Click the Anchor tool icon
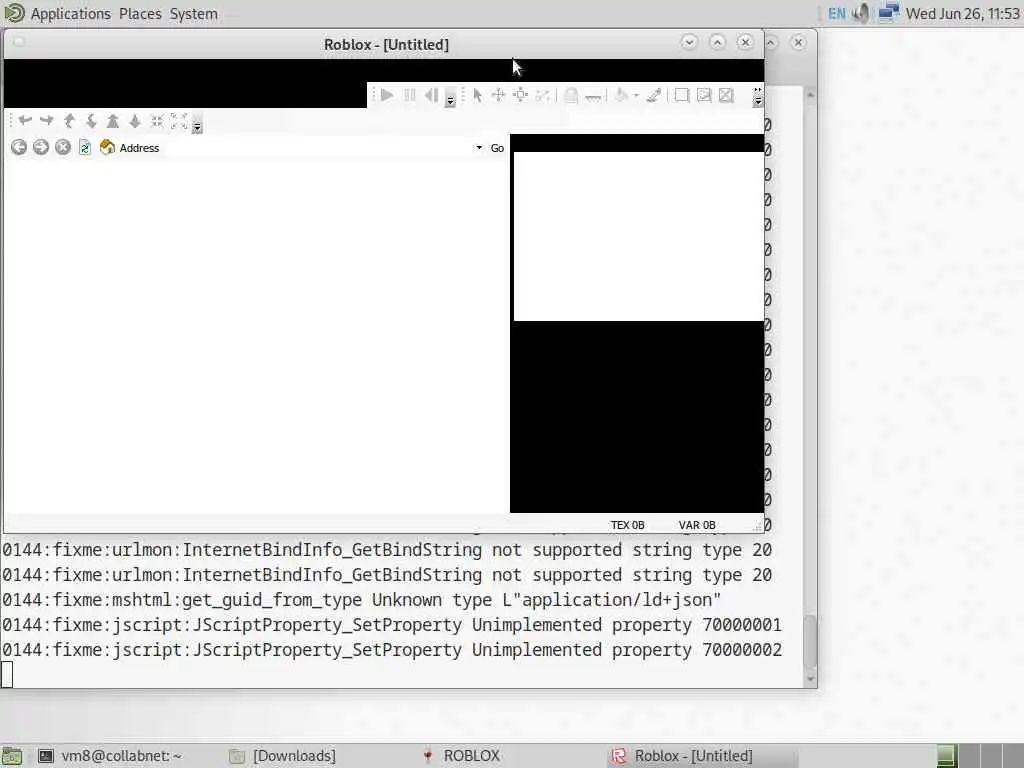1024x768 pixels. pos(593,97)
